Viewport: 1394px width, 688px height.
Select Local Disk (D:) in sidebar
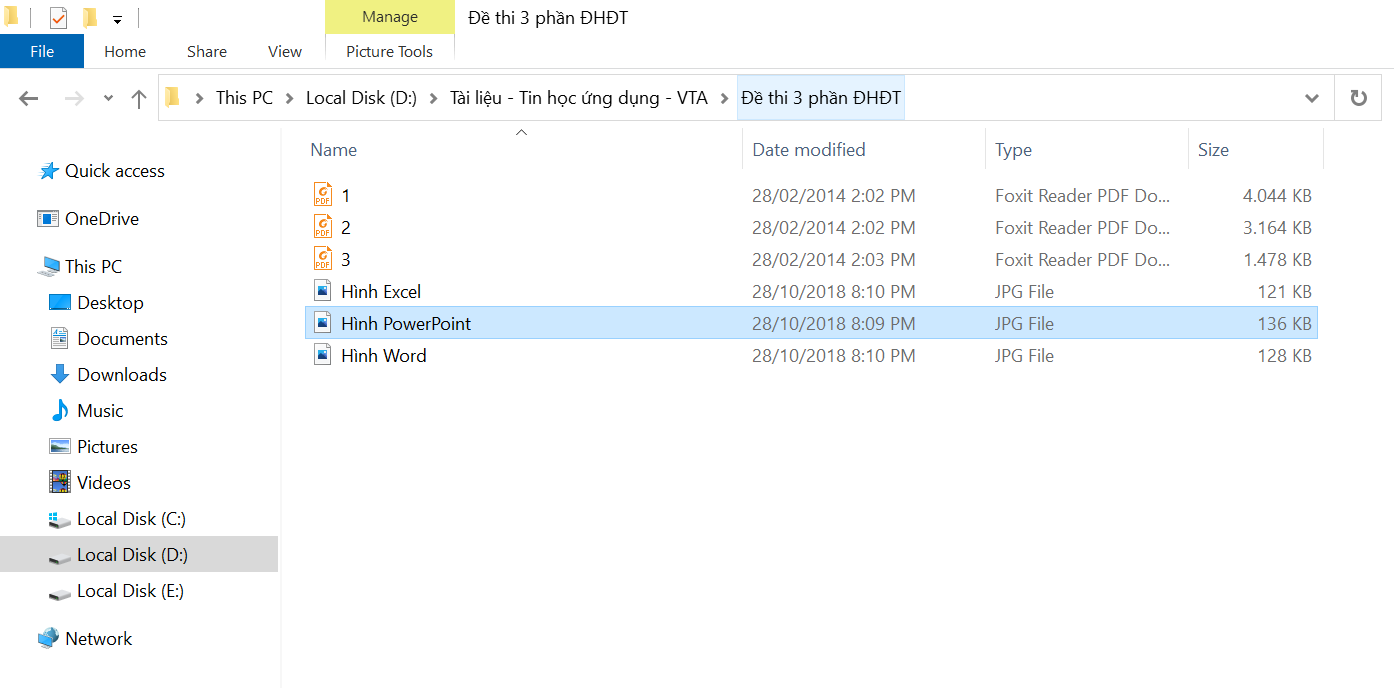(132, 555)
